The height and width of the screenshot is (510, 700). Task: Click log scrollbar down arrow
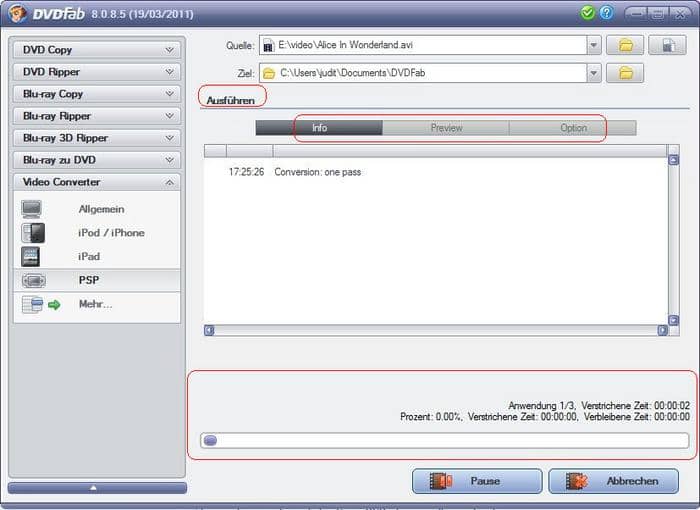point(674,320)
